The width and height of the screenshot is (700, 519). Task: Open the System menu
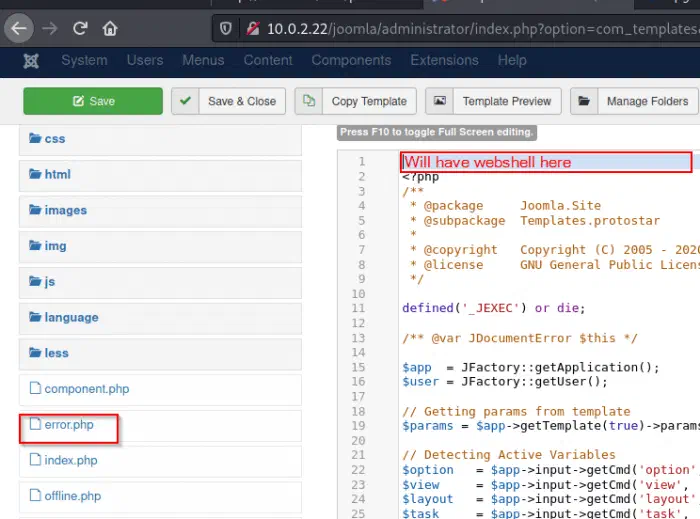84,60
